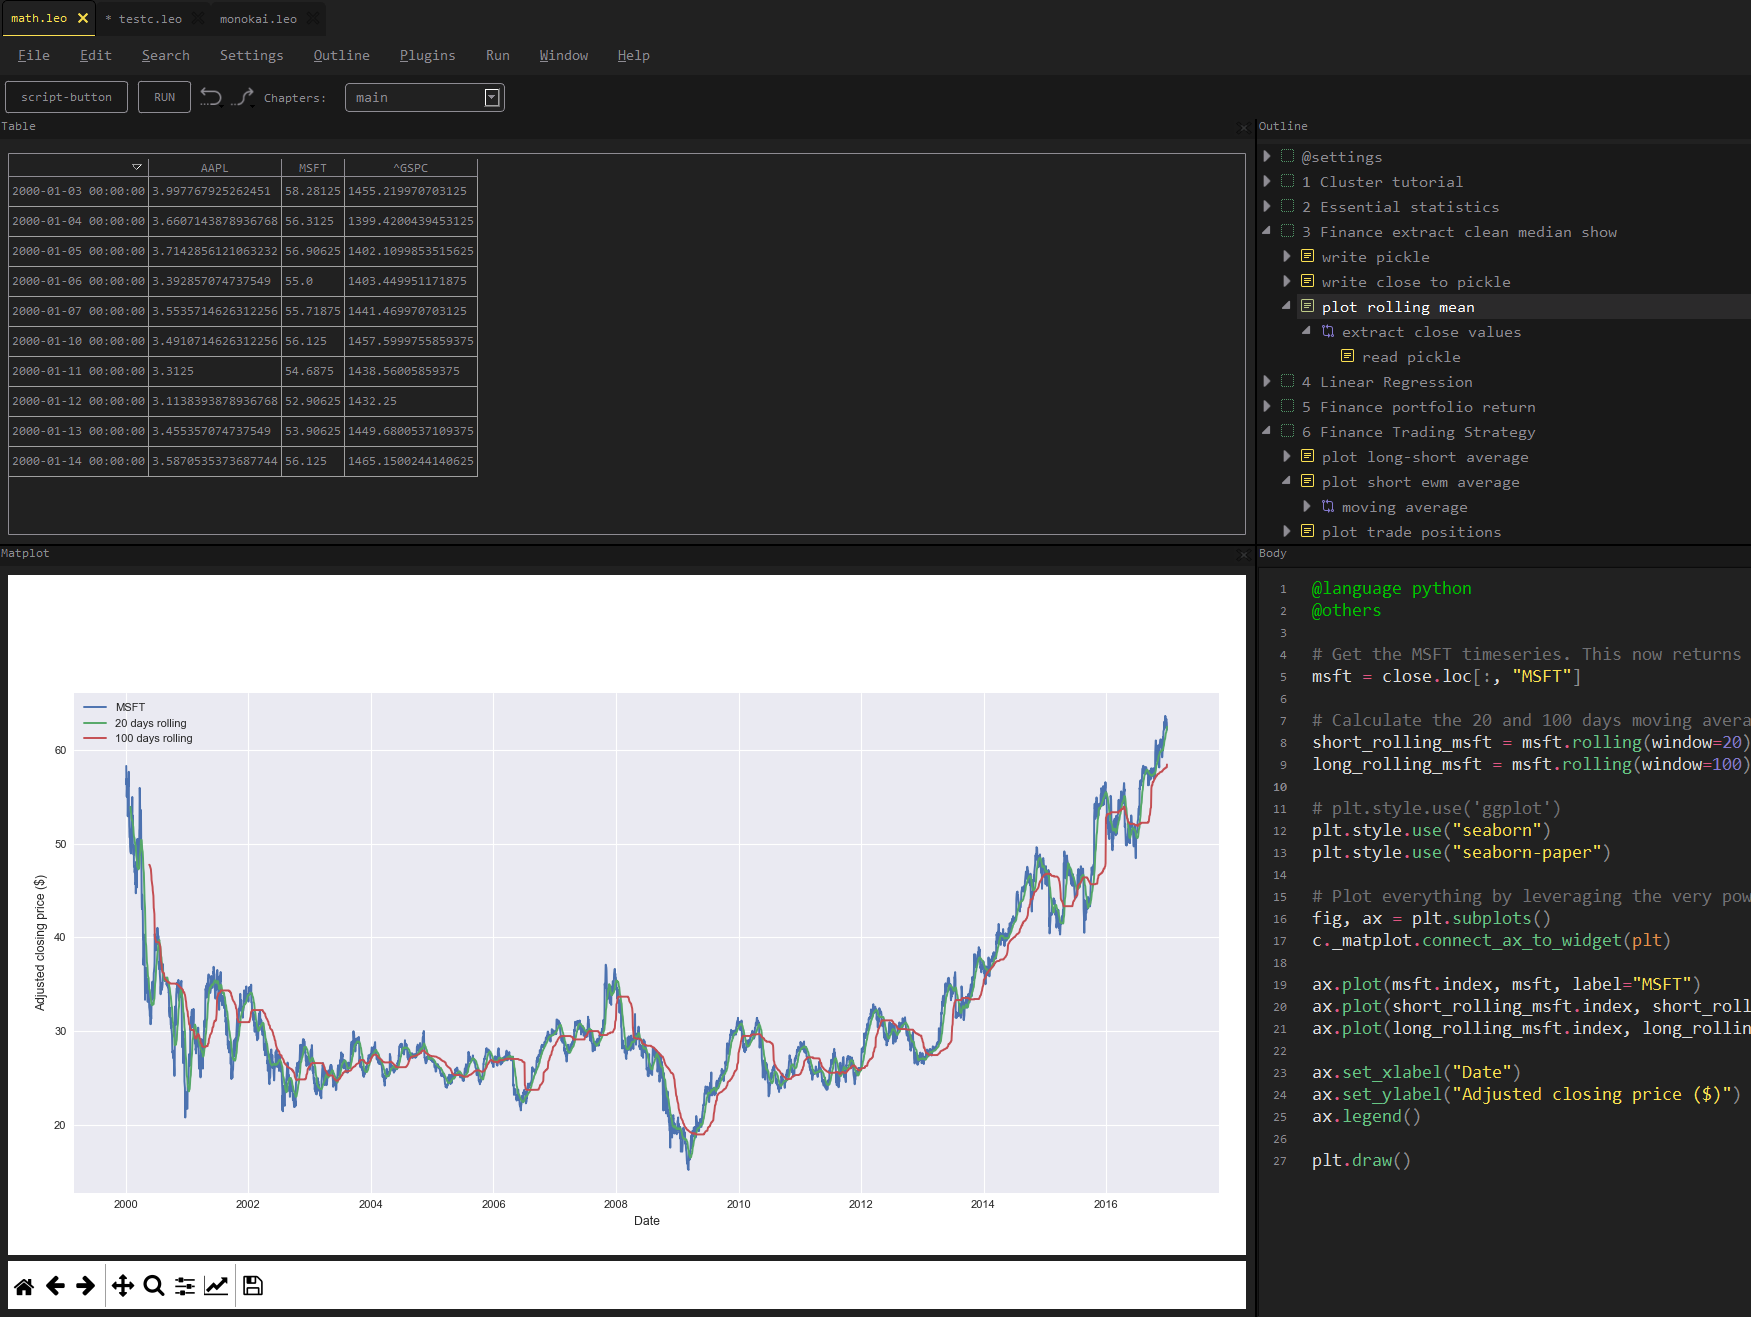This screenshot has width=1751, height=1317.
Task: Click box icon of '1 Cluster tutorial'
Action: [x=1288, y=181]
